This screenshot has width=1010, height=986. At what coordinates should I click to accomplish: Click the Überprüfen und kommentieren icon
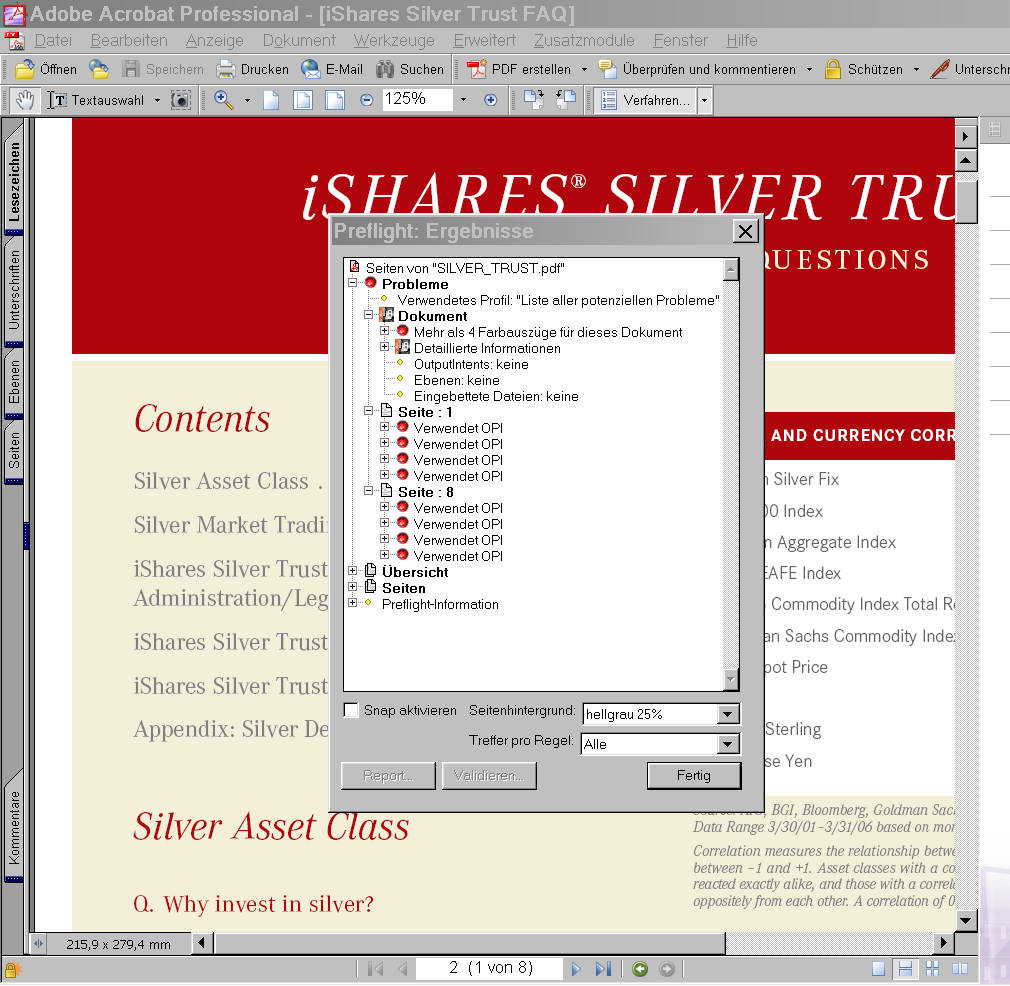[x=607, y=69]
